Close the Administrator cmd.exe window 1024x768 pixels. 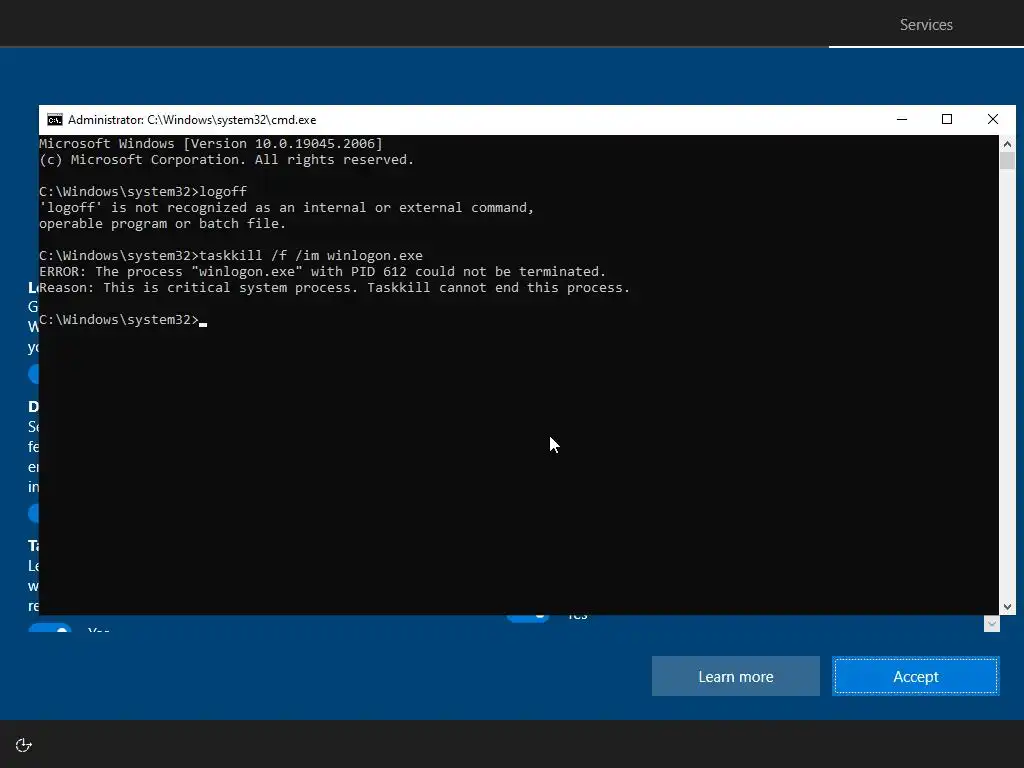point(993,120)
